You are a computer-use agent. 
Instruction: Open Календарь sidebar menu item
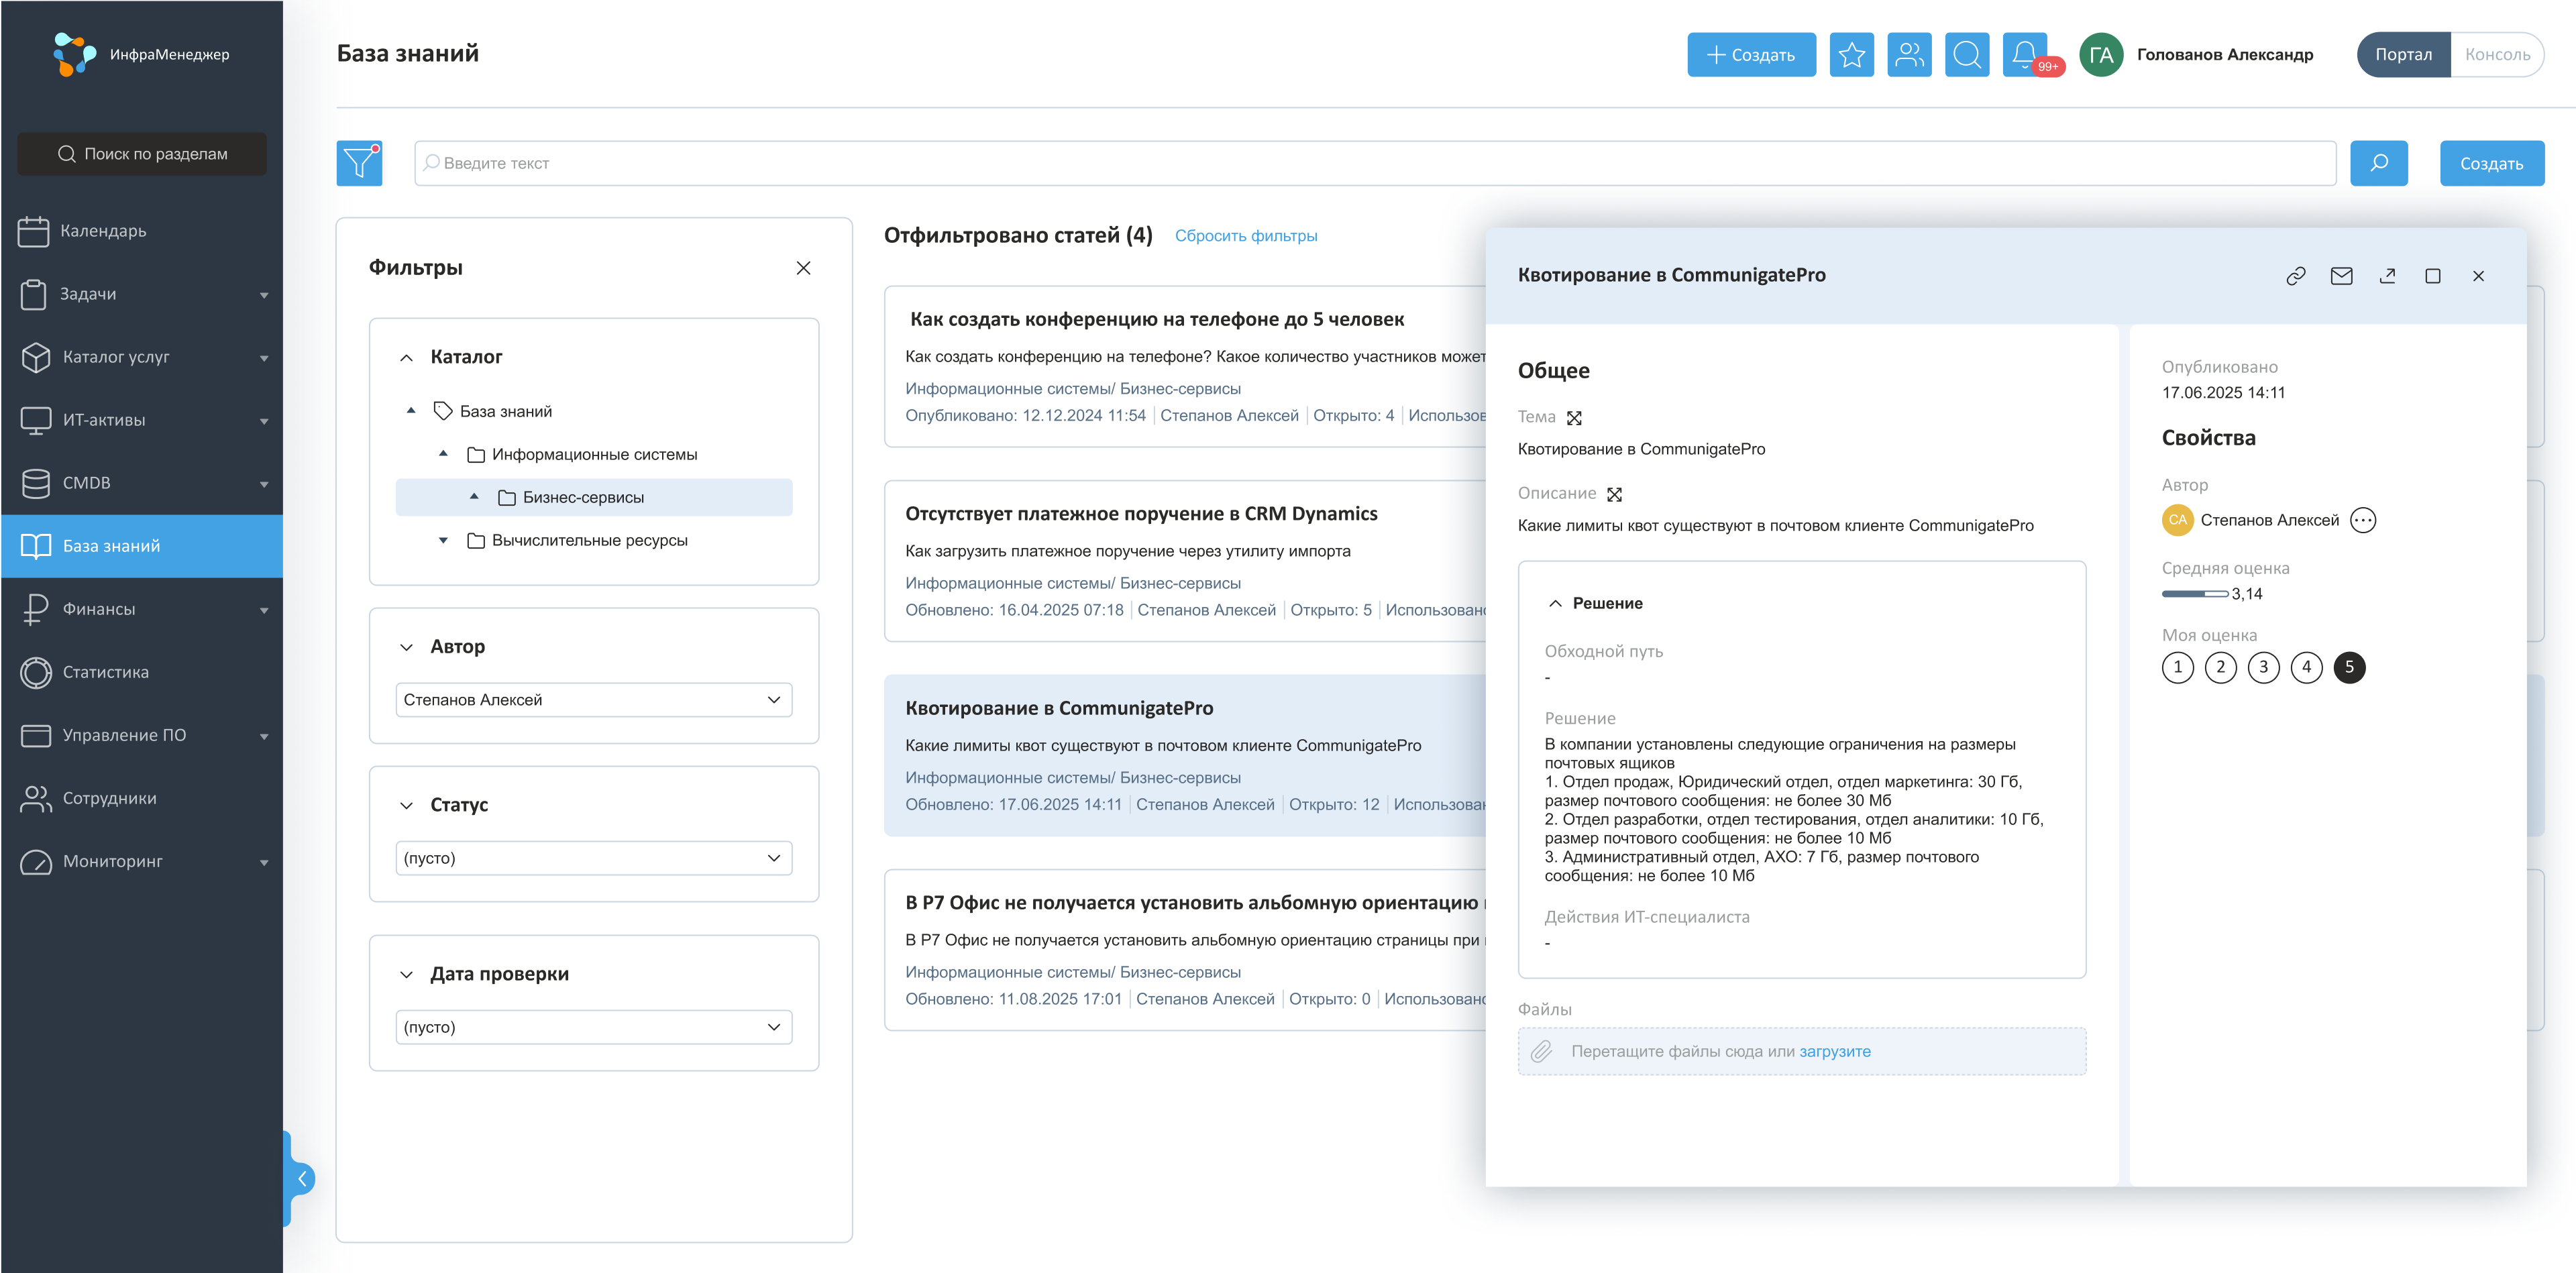click(103, 231)
